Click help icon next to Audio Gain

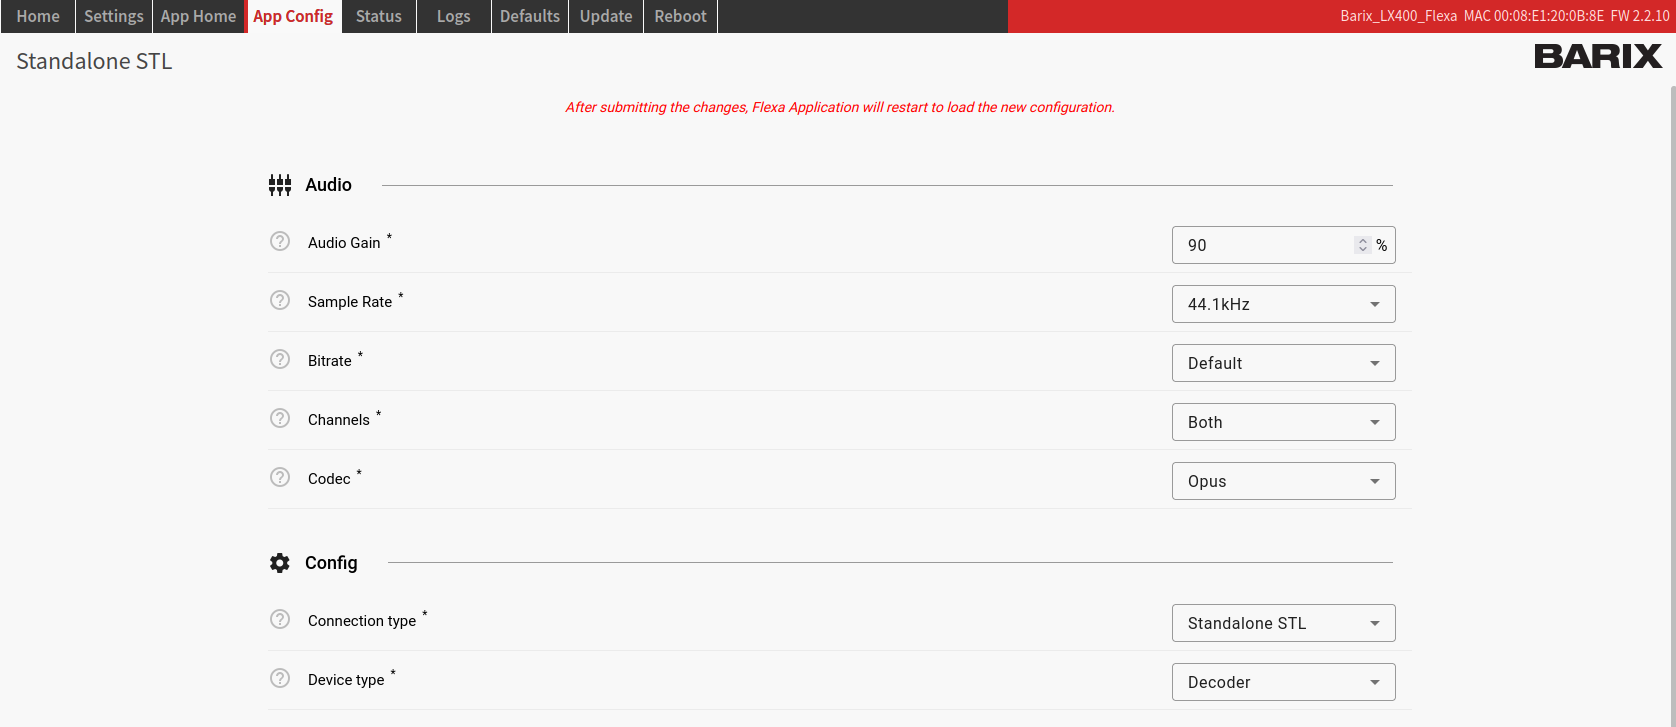pos(280,241)
